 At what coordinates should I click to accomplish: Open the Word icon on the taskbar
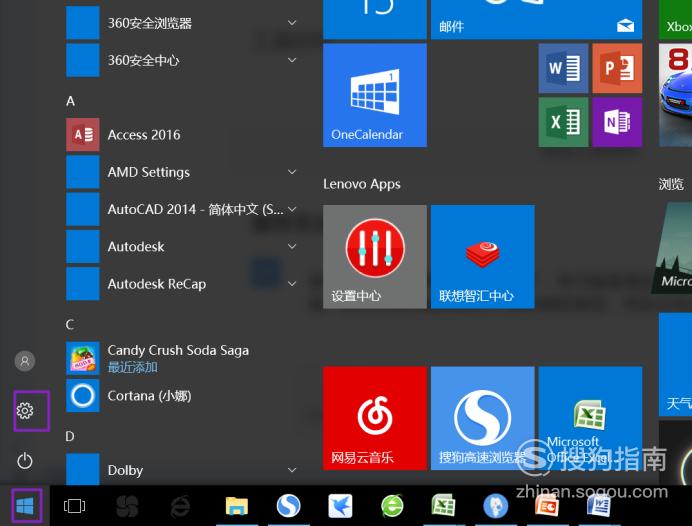click(x=599, y=506)
